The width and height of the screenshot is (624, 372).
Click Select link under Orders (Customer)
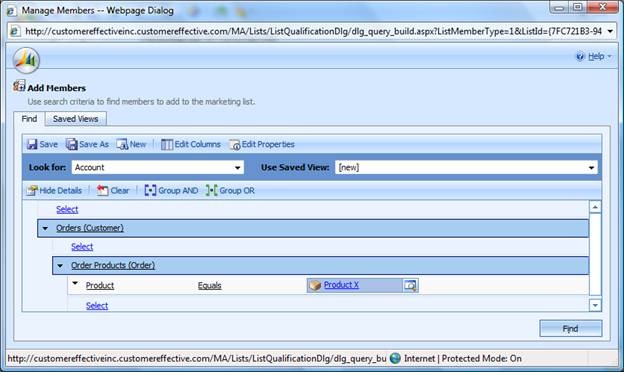coord(82,247)
